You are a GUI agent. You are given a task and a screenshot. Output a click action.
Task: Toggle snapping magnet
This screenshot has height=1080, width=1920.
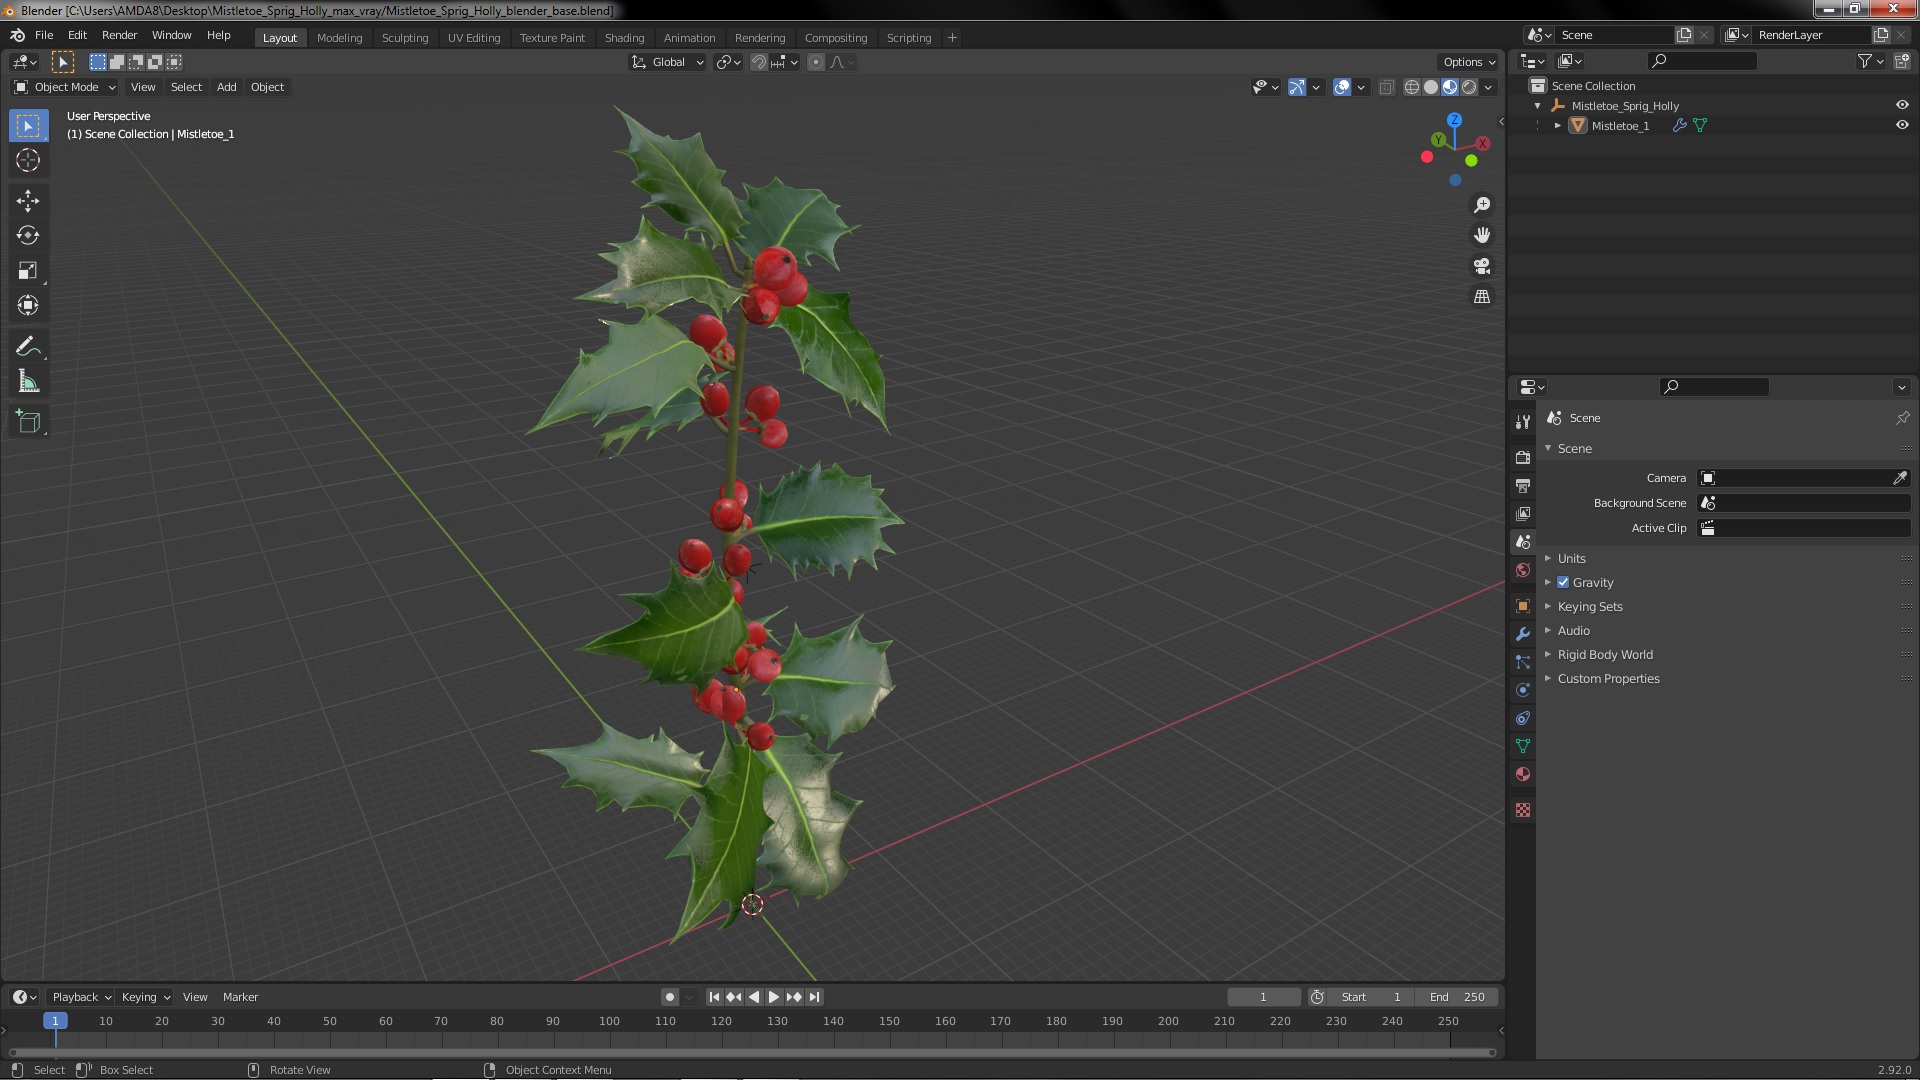759,62
